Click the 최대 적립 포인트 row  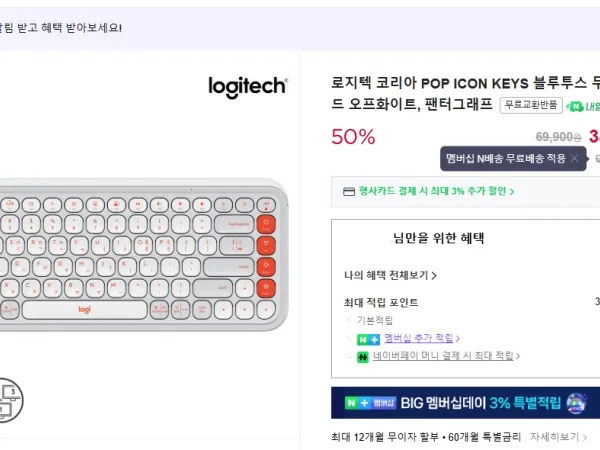click(381, 302)
